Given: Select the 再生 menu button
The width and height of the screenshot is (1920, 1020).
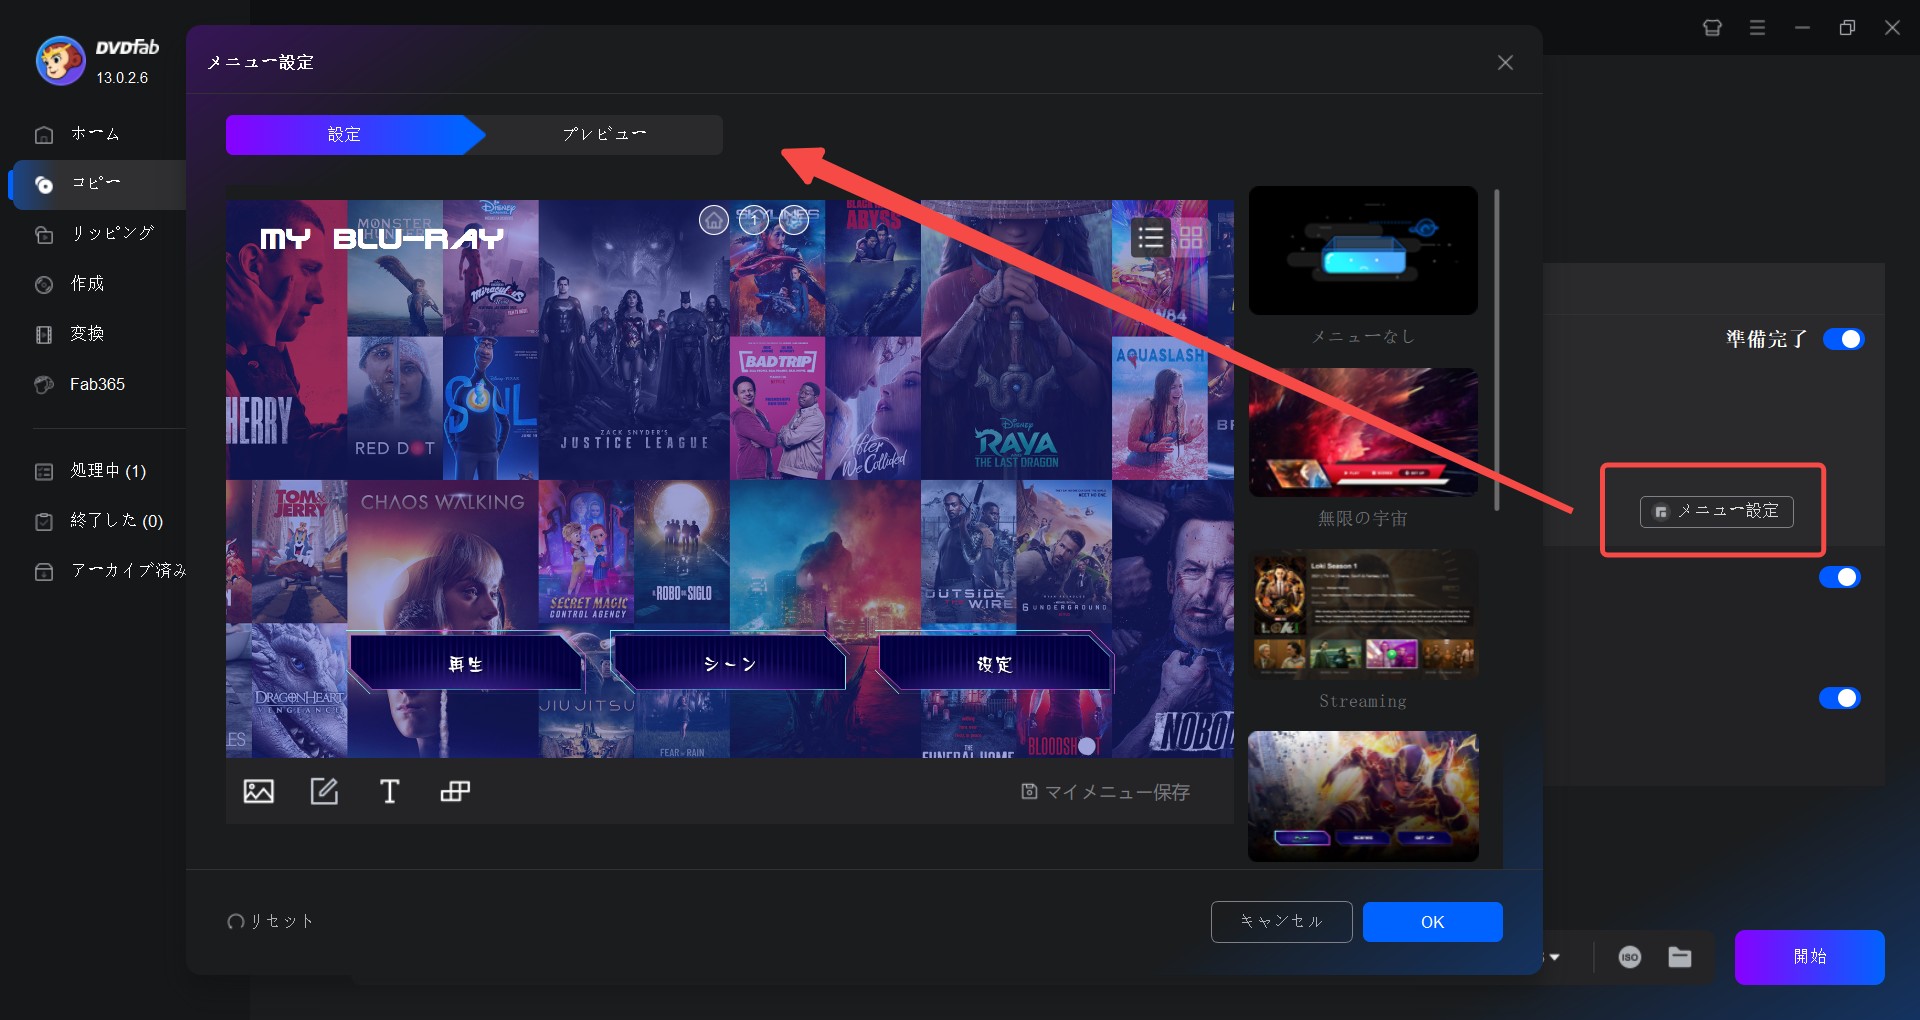Looking at the screenshot, I should [466, 663].
